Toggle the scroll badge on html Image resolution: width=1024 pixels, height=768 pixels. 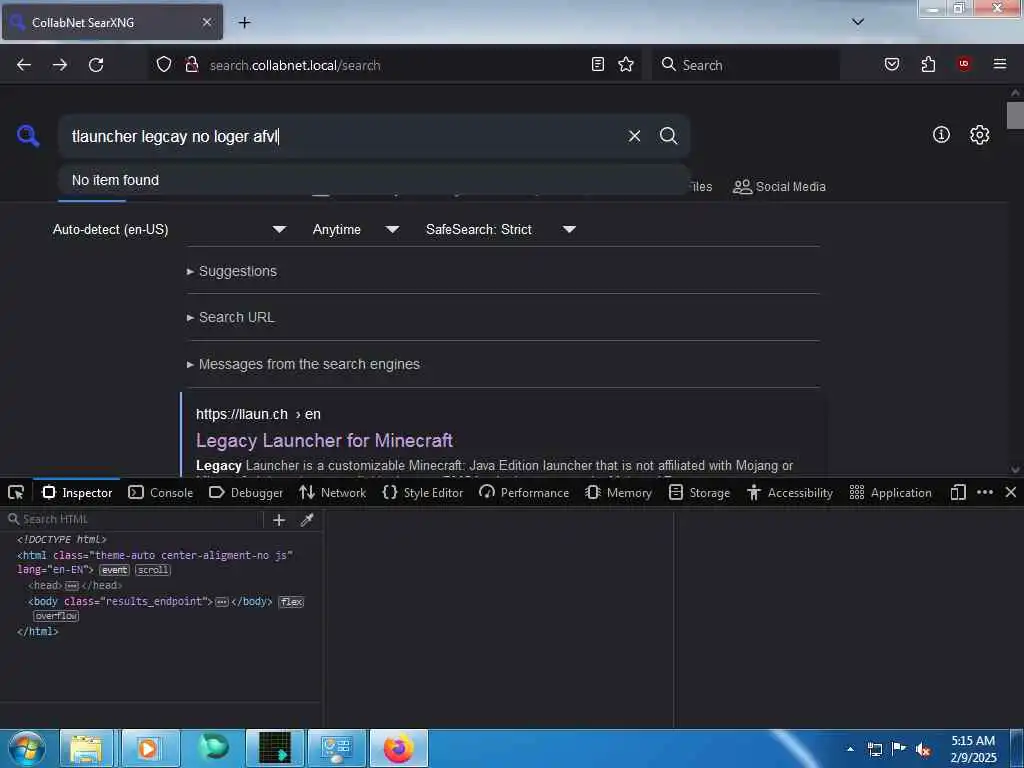click(x=153, y=570)
